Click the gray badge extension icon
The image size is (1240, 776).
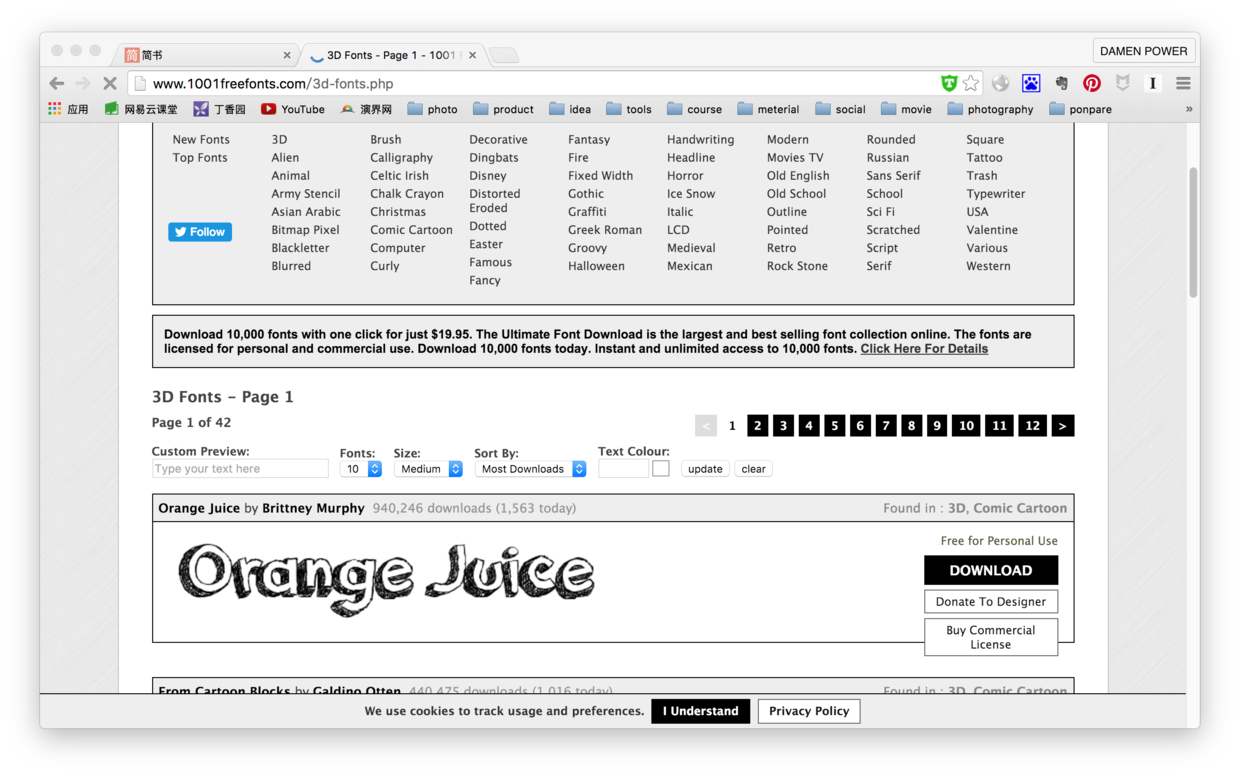[x=1123, y=84]
